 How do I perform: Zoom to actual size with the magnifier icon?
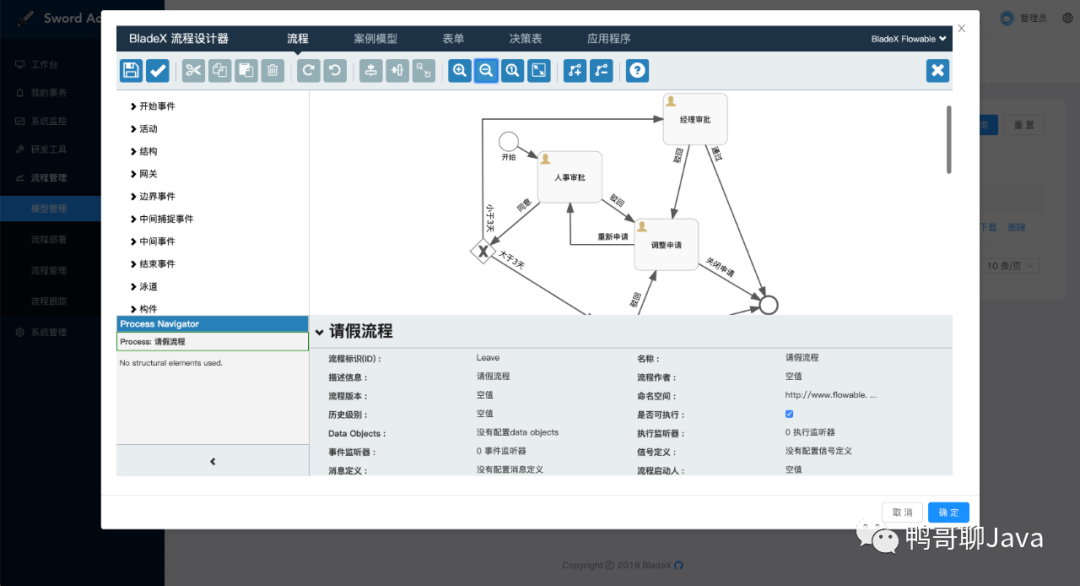[512, 70]
